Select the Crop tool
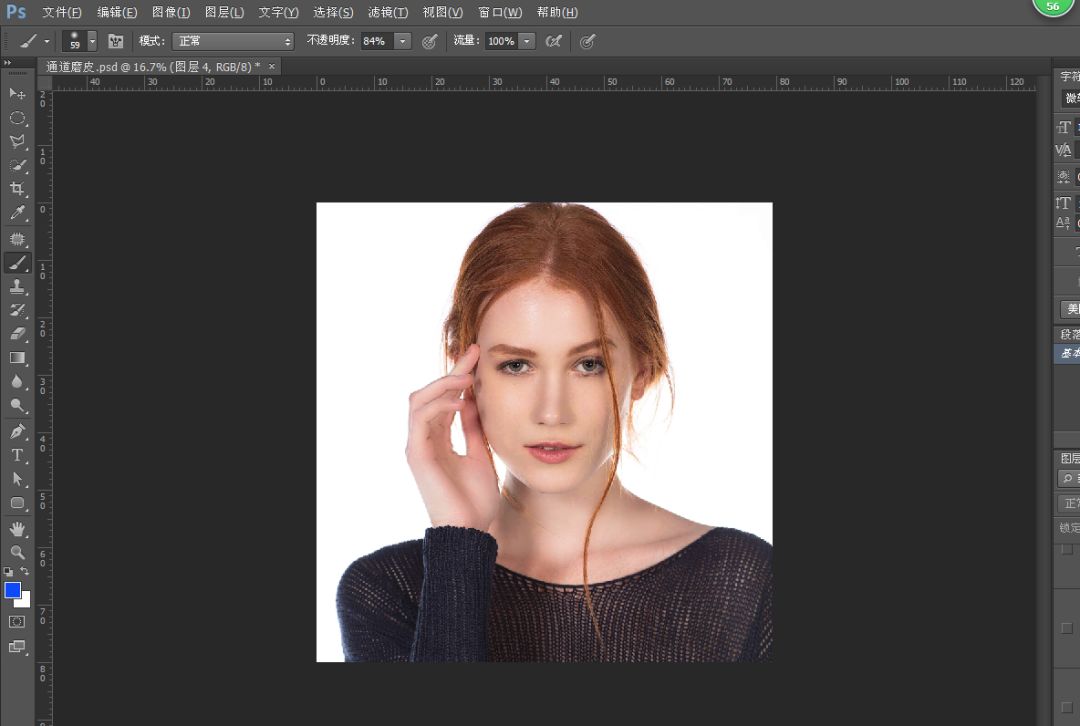Screen dimensions: 1080x726 coord(17,189)
